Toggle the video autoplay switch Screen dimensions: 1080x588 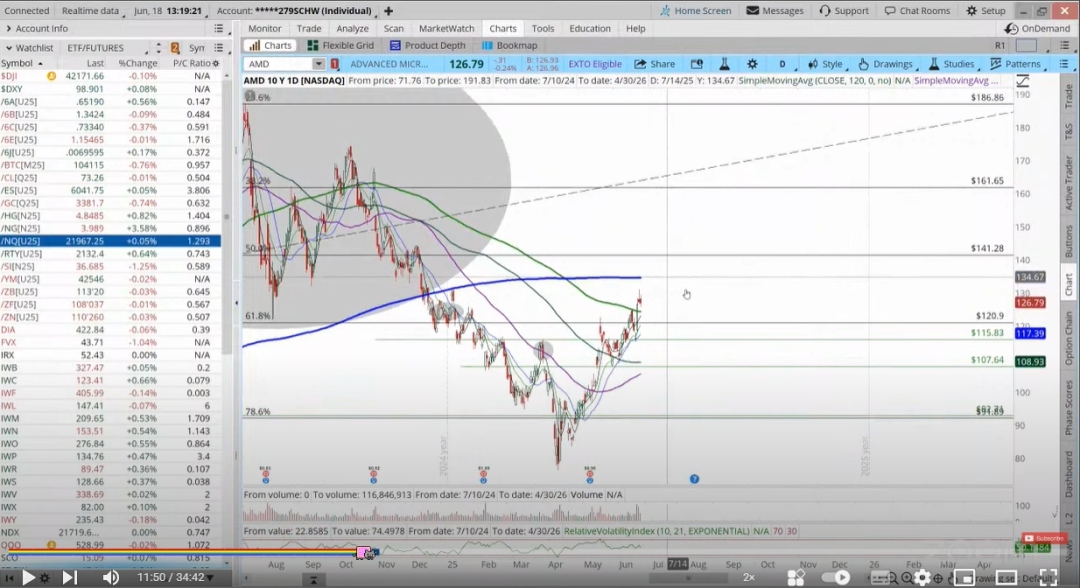tap(837, 577)
